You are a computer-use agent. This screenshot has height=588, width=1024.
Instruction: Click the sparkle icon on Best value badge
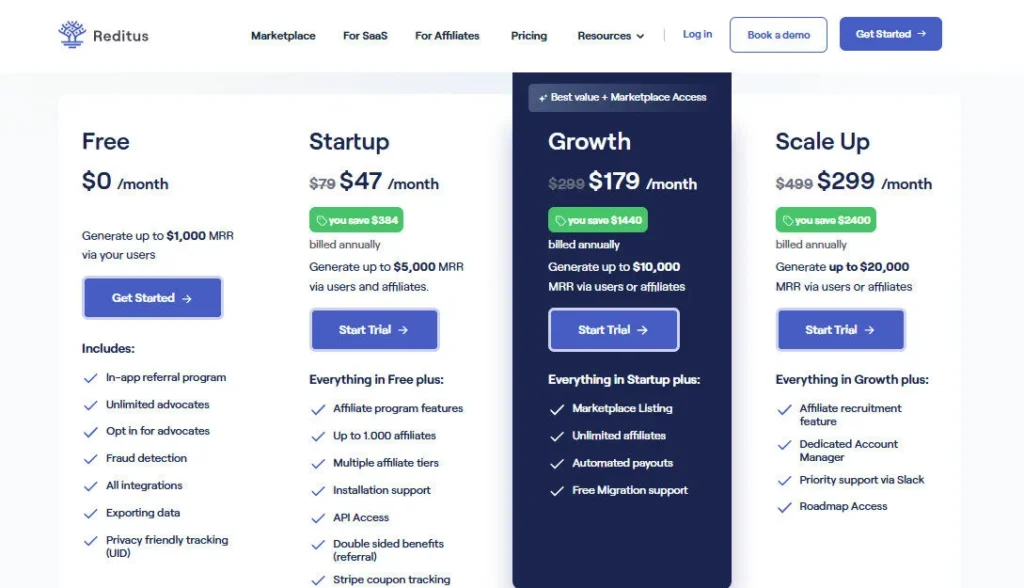543,98
